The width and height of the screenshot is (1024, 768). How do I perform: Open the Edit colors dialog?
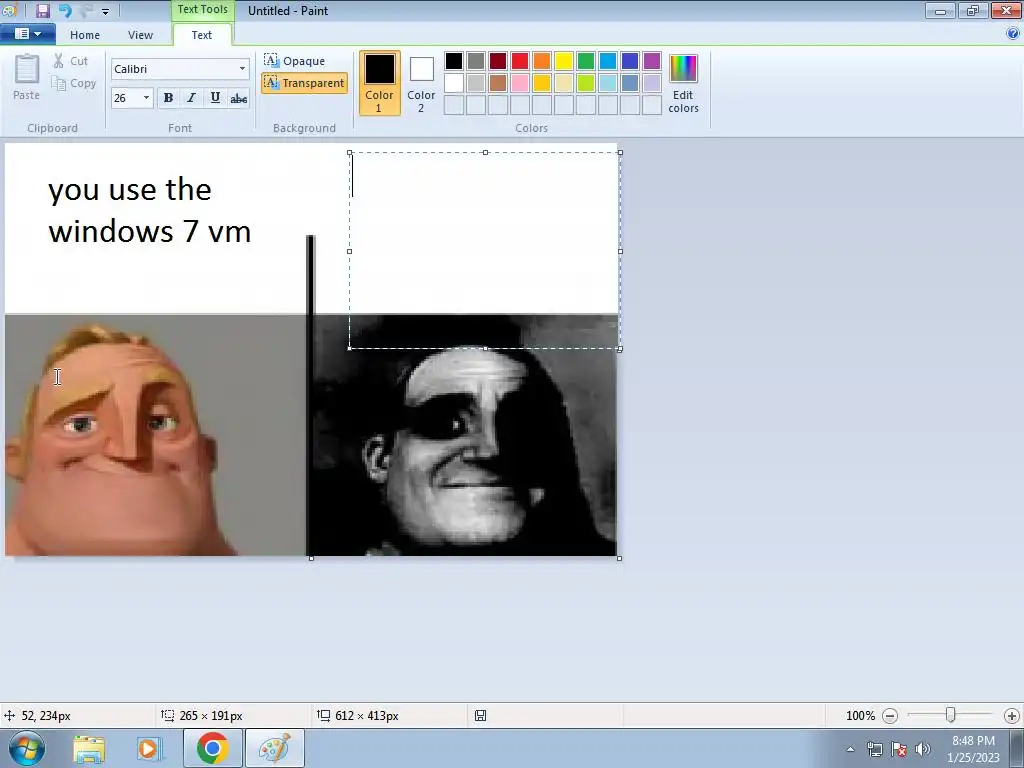coord(683,84)
